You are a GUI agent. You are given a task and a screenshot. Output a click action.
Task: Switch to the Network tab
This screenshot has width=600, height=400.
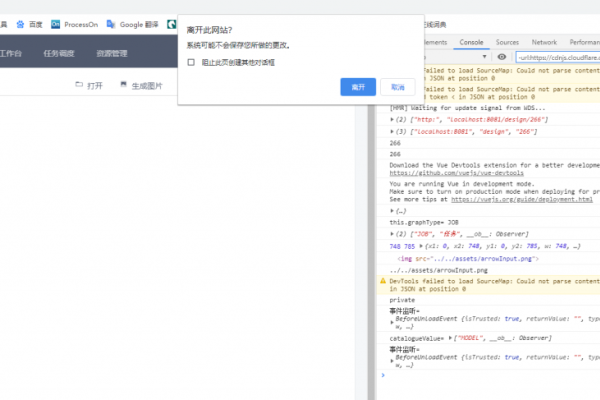[x=544, y=43]
